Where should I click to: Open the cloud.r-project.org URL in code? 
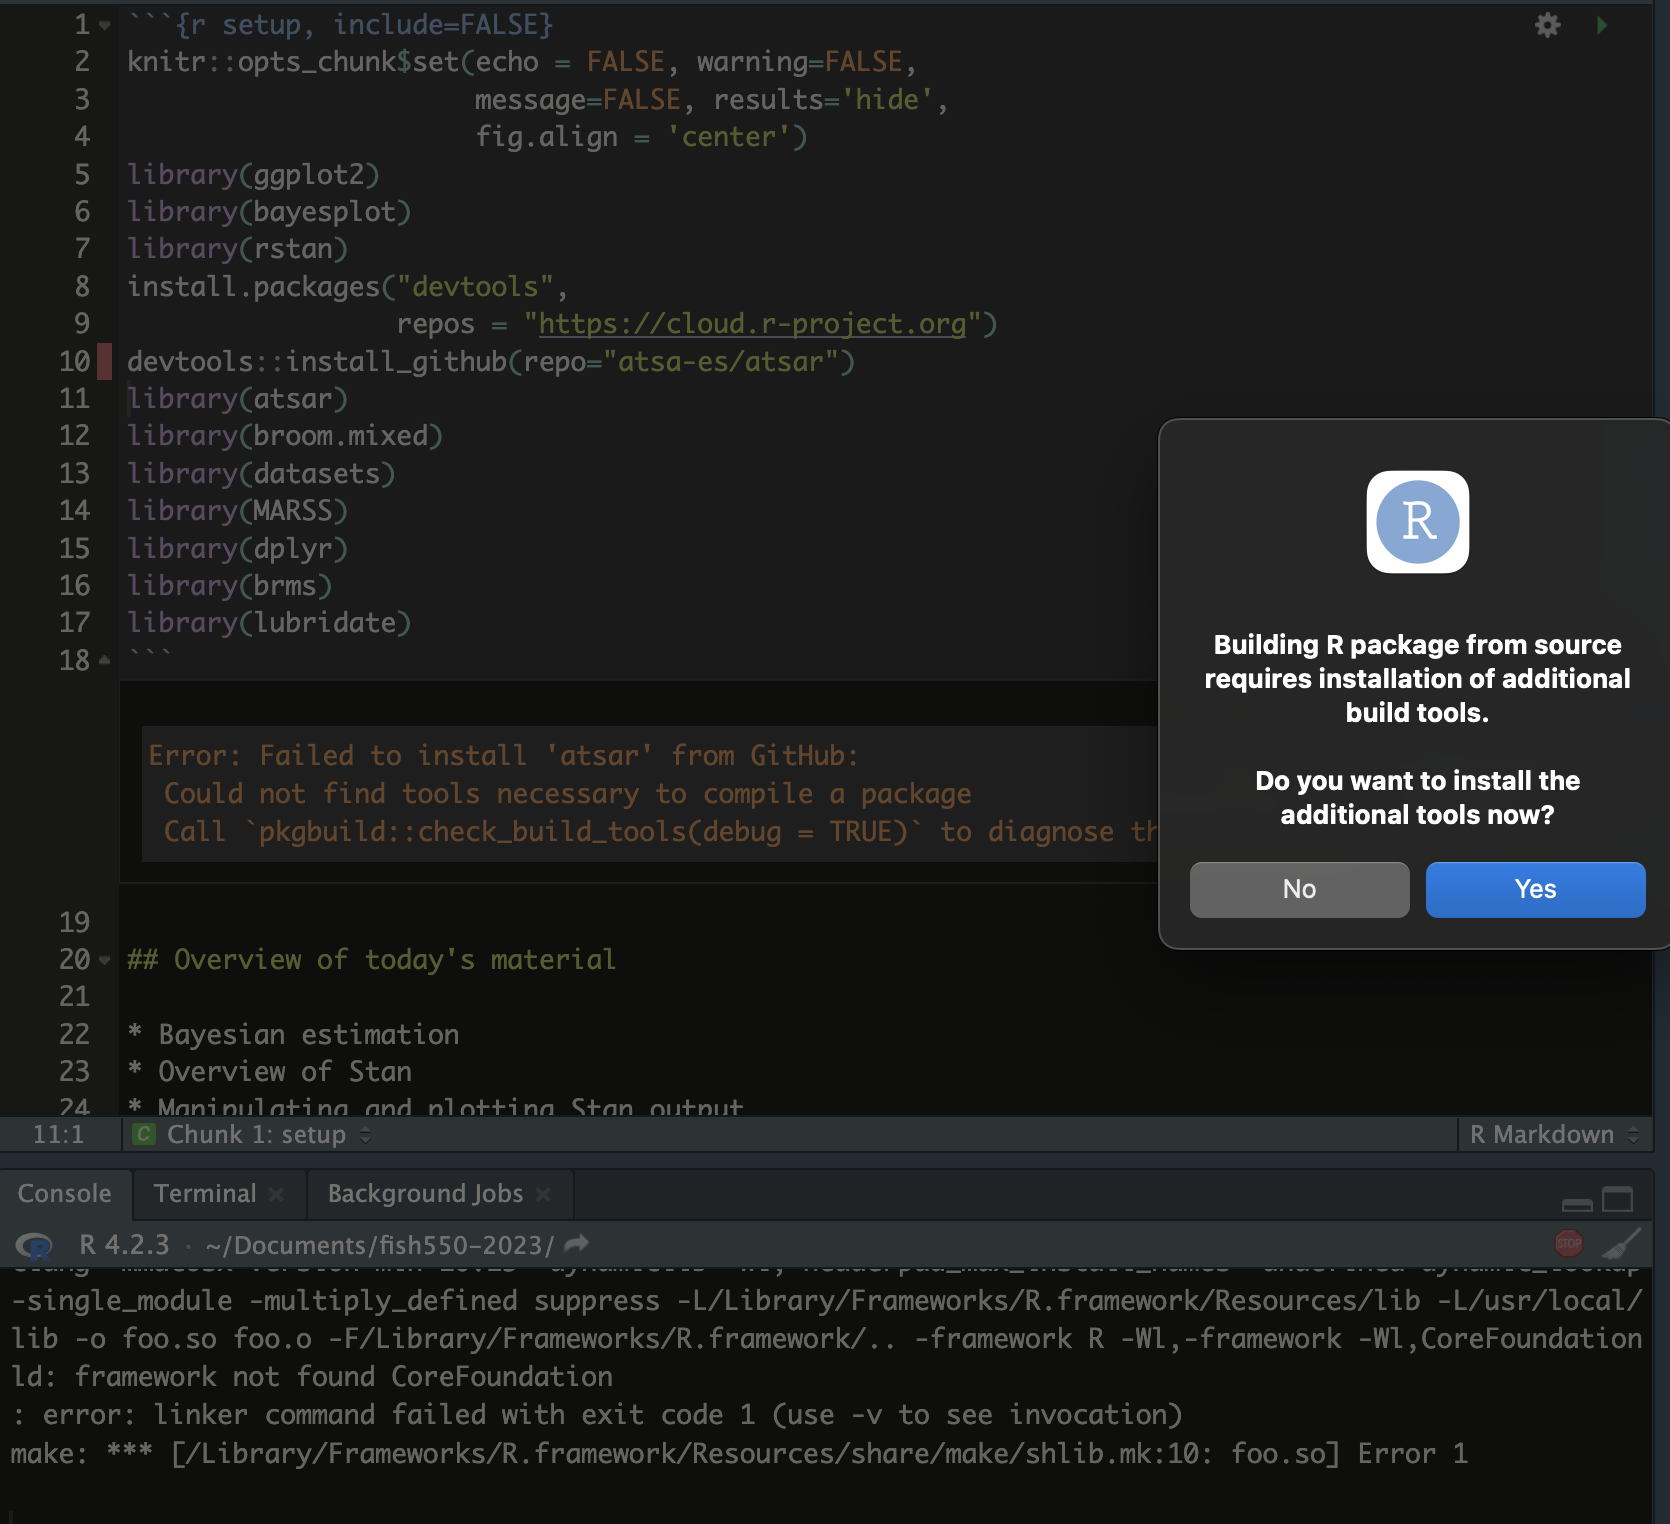click(752, 324)
